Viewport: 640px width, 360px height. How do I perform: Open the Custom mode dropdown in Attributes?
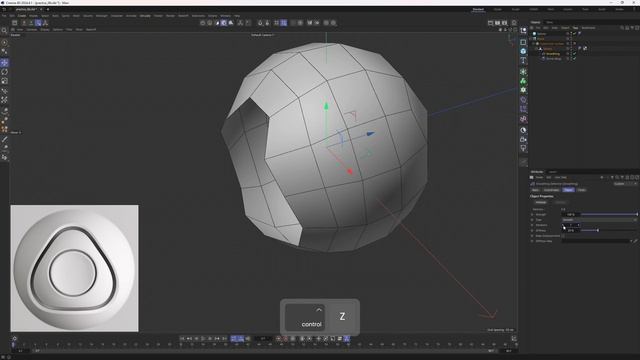click(x=626, y=184)
